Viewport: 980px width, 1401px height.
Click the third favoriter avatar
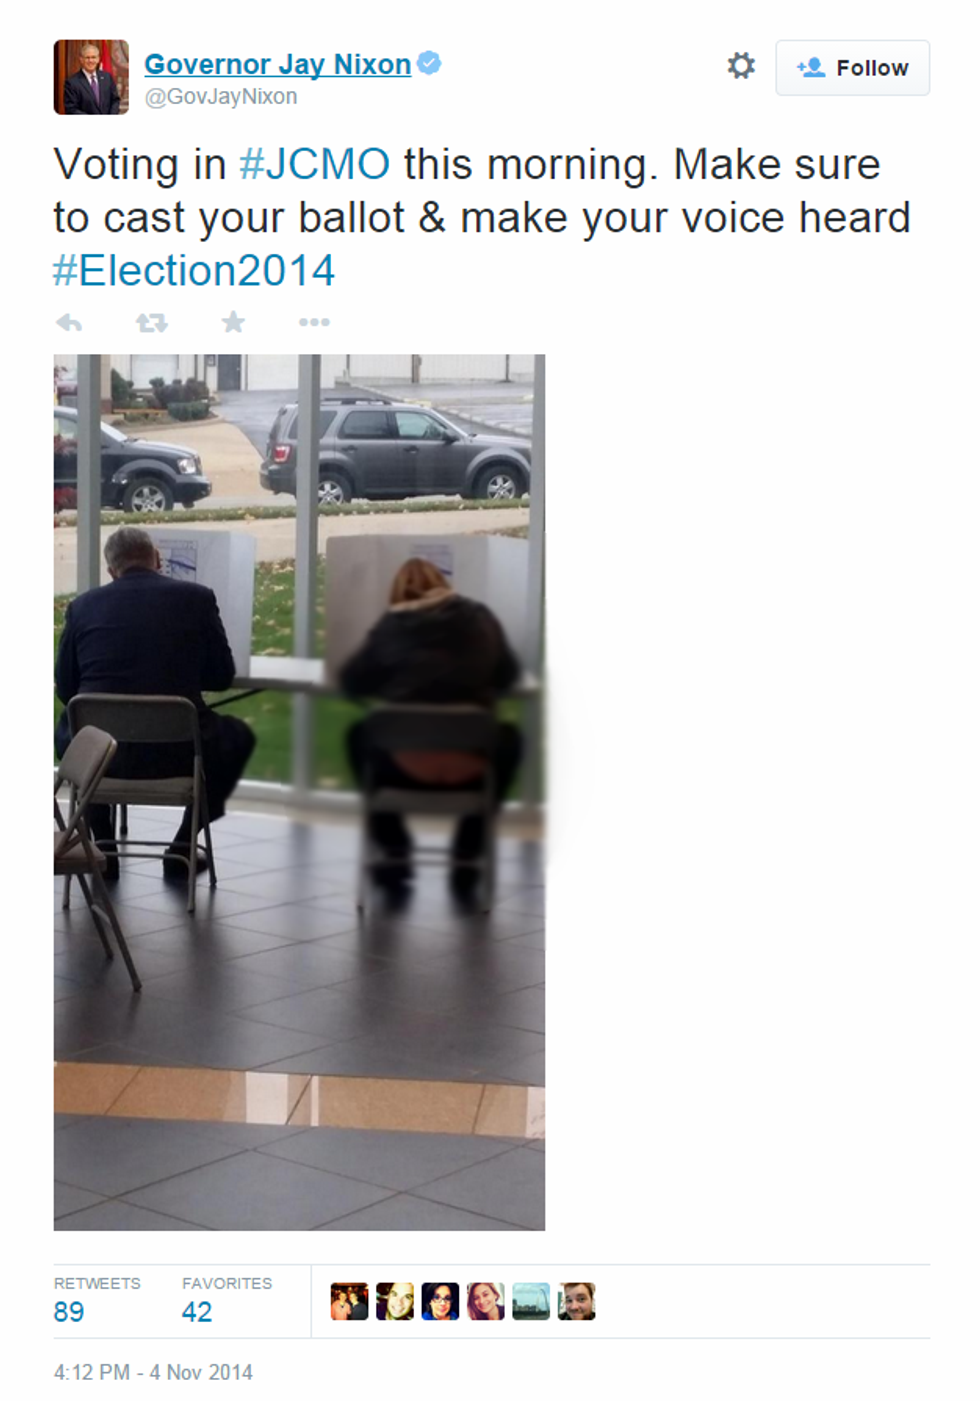click(440, 1302)
